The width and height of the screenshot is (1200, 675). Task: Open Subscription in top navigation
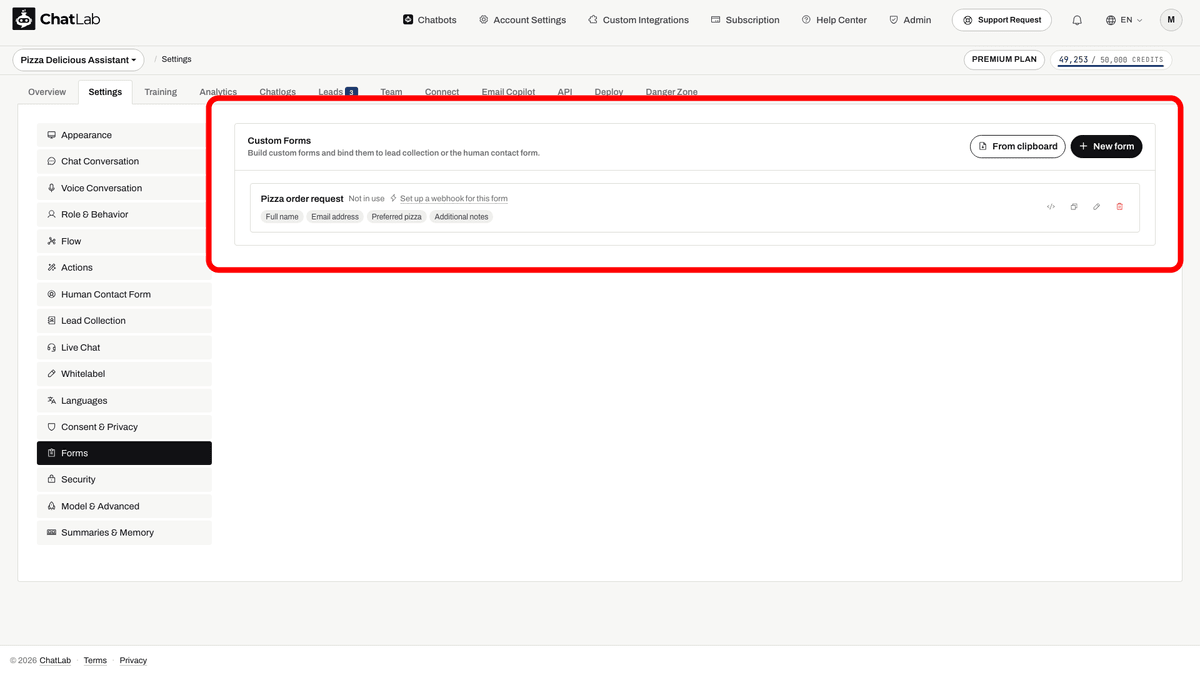[745, 20]
